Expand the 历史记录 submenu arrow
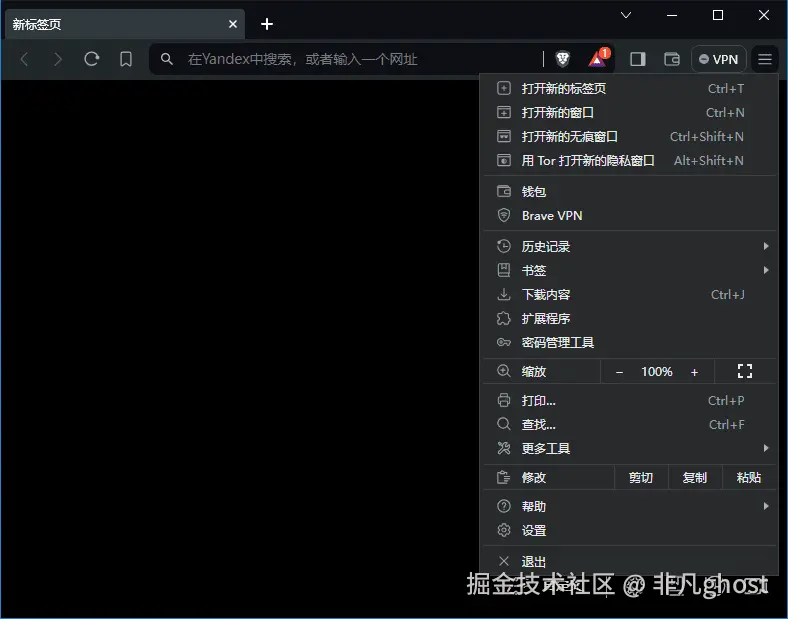The width and height of the screenshot is (788, 619). pos(766,246)
